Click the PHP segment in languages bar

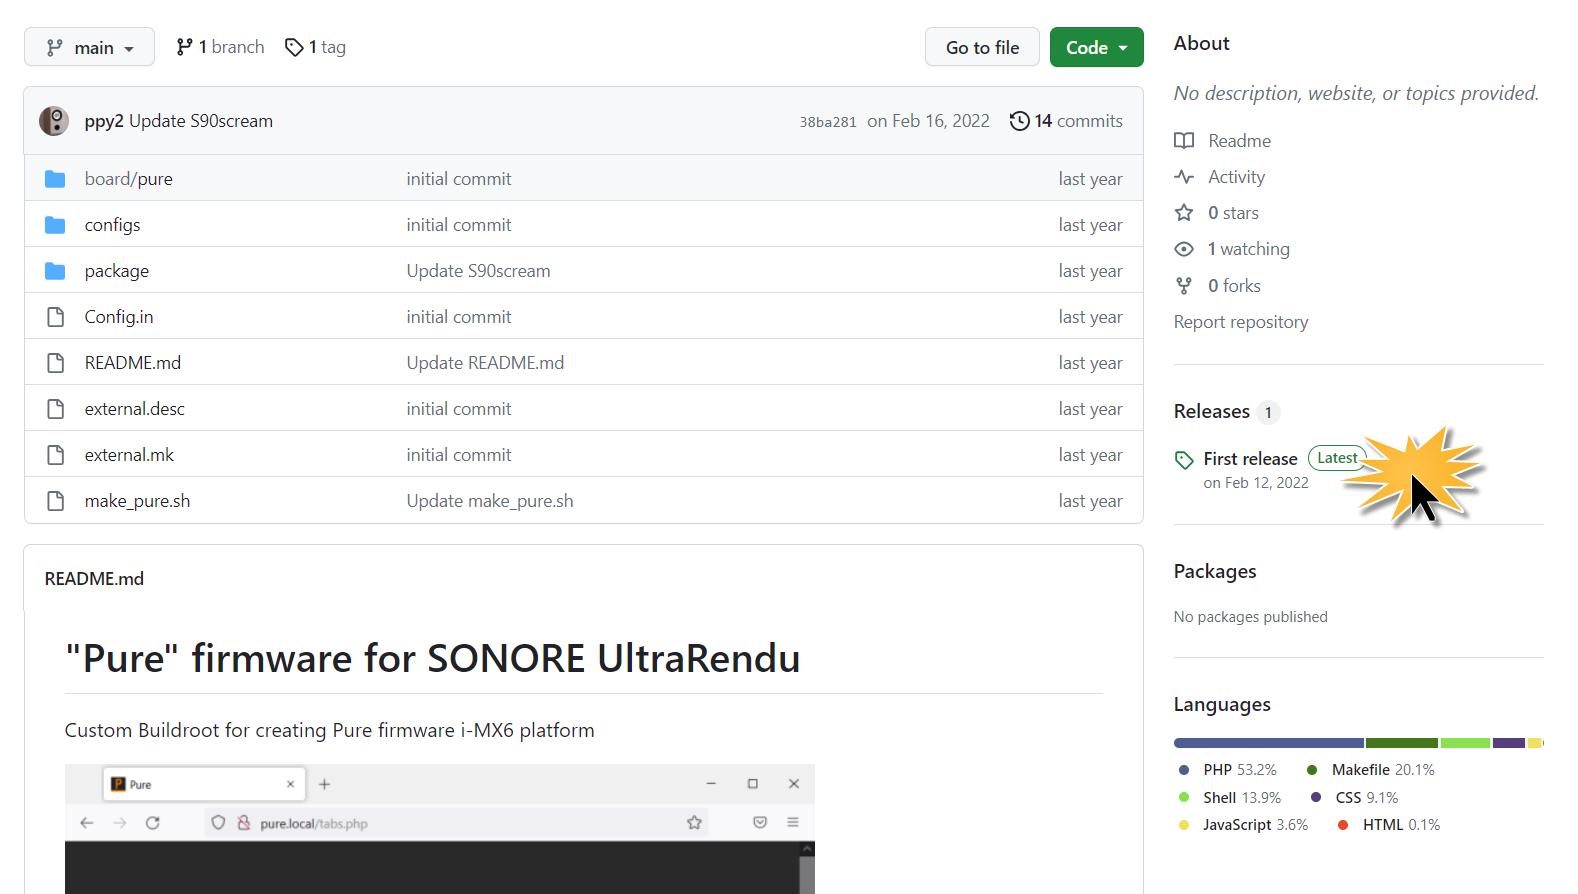pyautogui.click(x=1268, y=743)
